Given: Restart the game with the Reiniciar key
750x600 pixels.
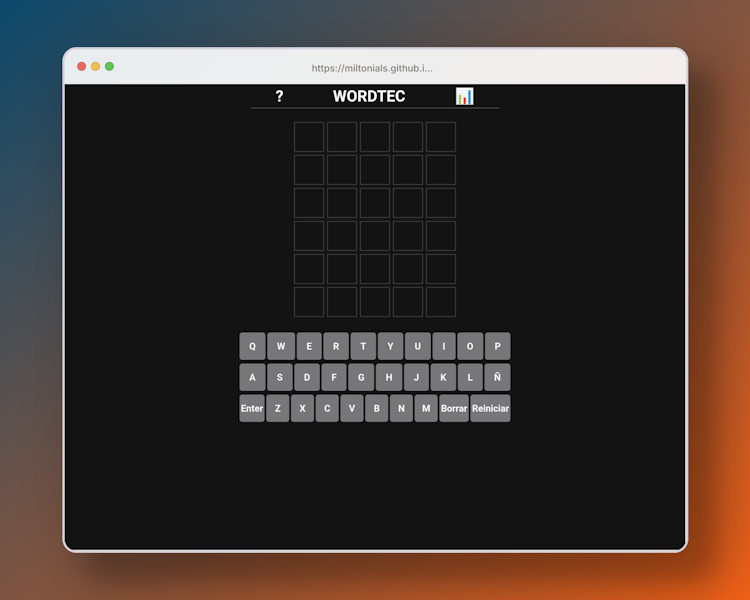Looking at the screenshot, I should 490,408.
